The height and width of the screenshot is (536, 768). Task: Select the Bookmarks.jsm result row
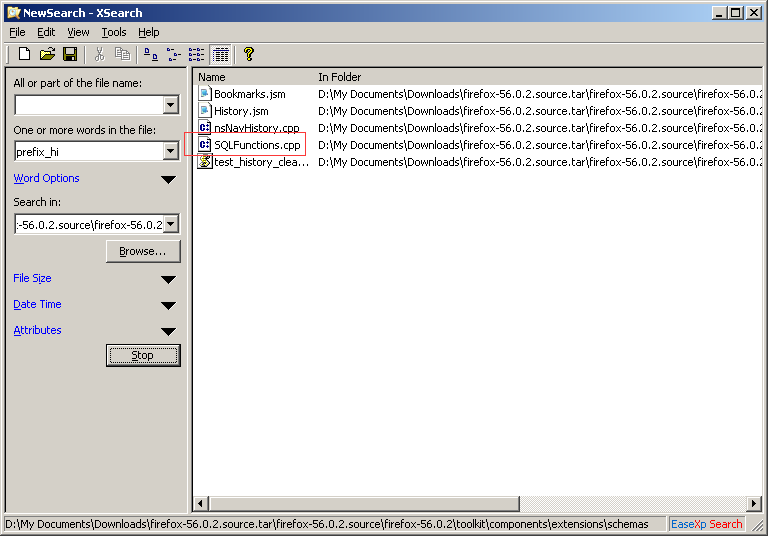pyautogui.click(x=250, y=94)
